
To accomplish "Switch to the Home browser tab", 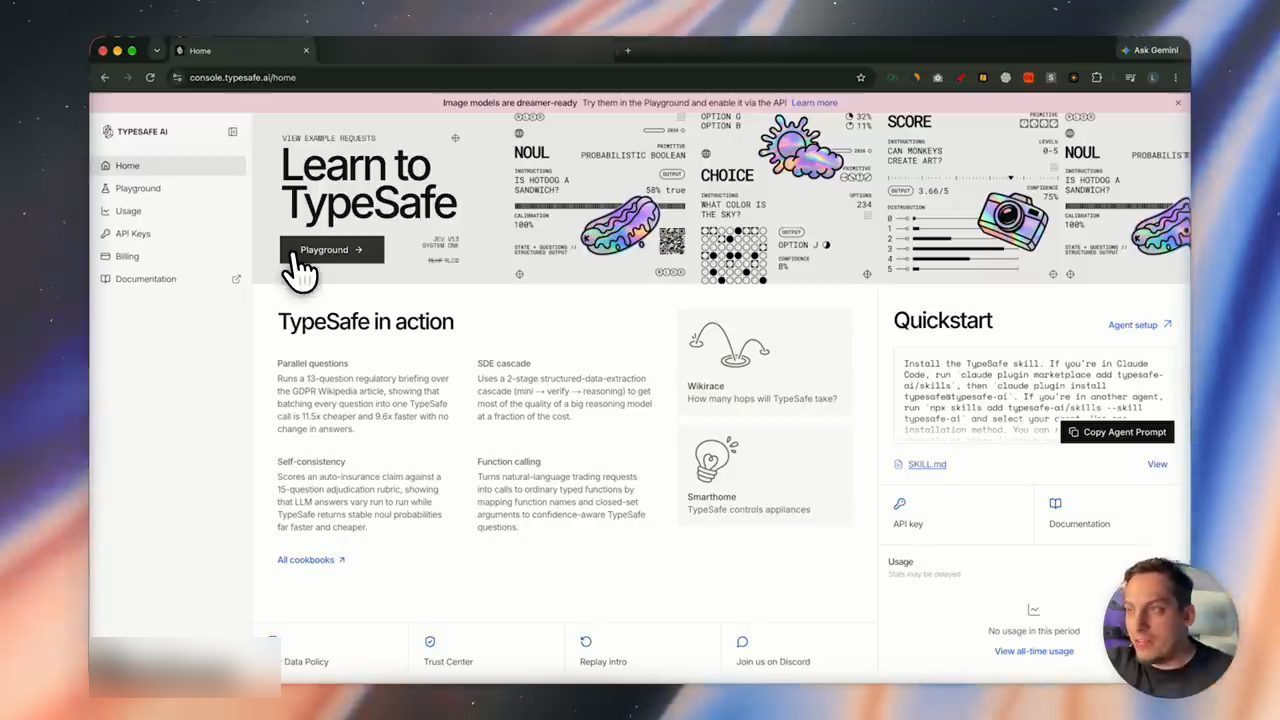I will click(x=242, y=50).
